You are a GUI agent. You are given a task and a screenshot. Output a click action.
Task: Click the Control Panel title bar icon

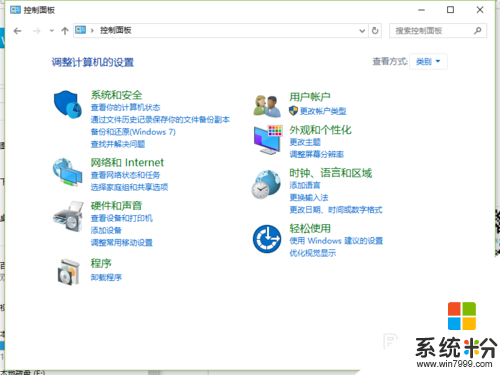[x=15, y=10]
